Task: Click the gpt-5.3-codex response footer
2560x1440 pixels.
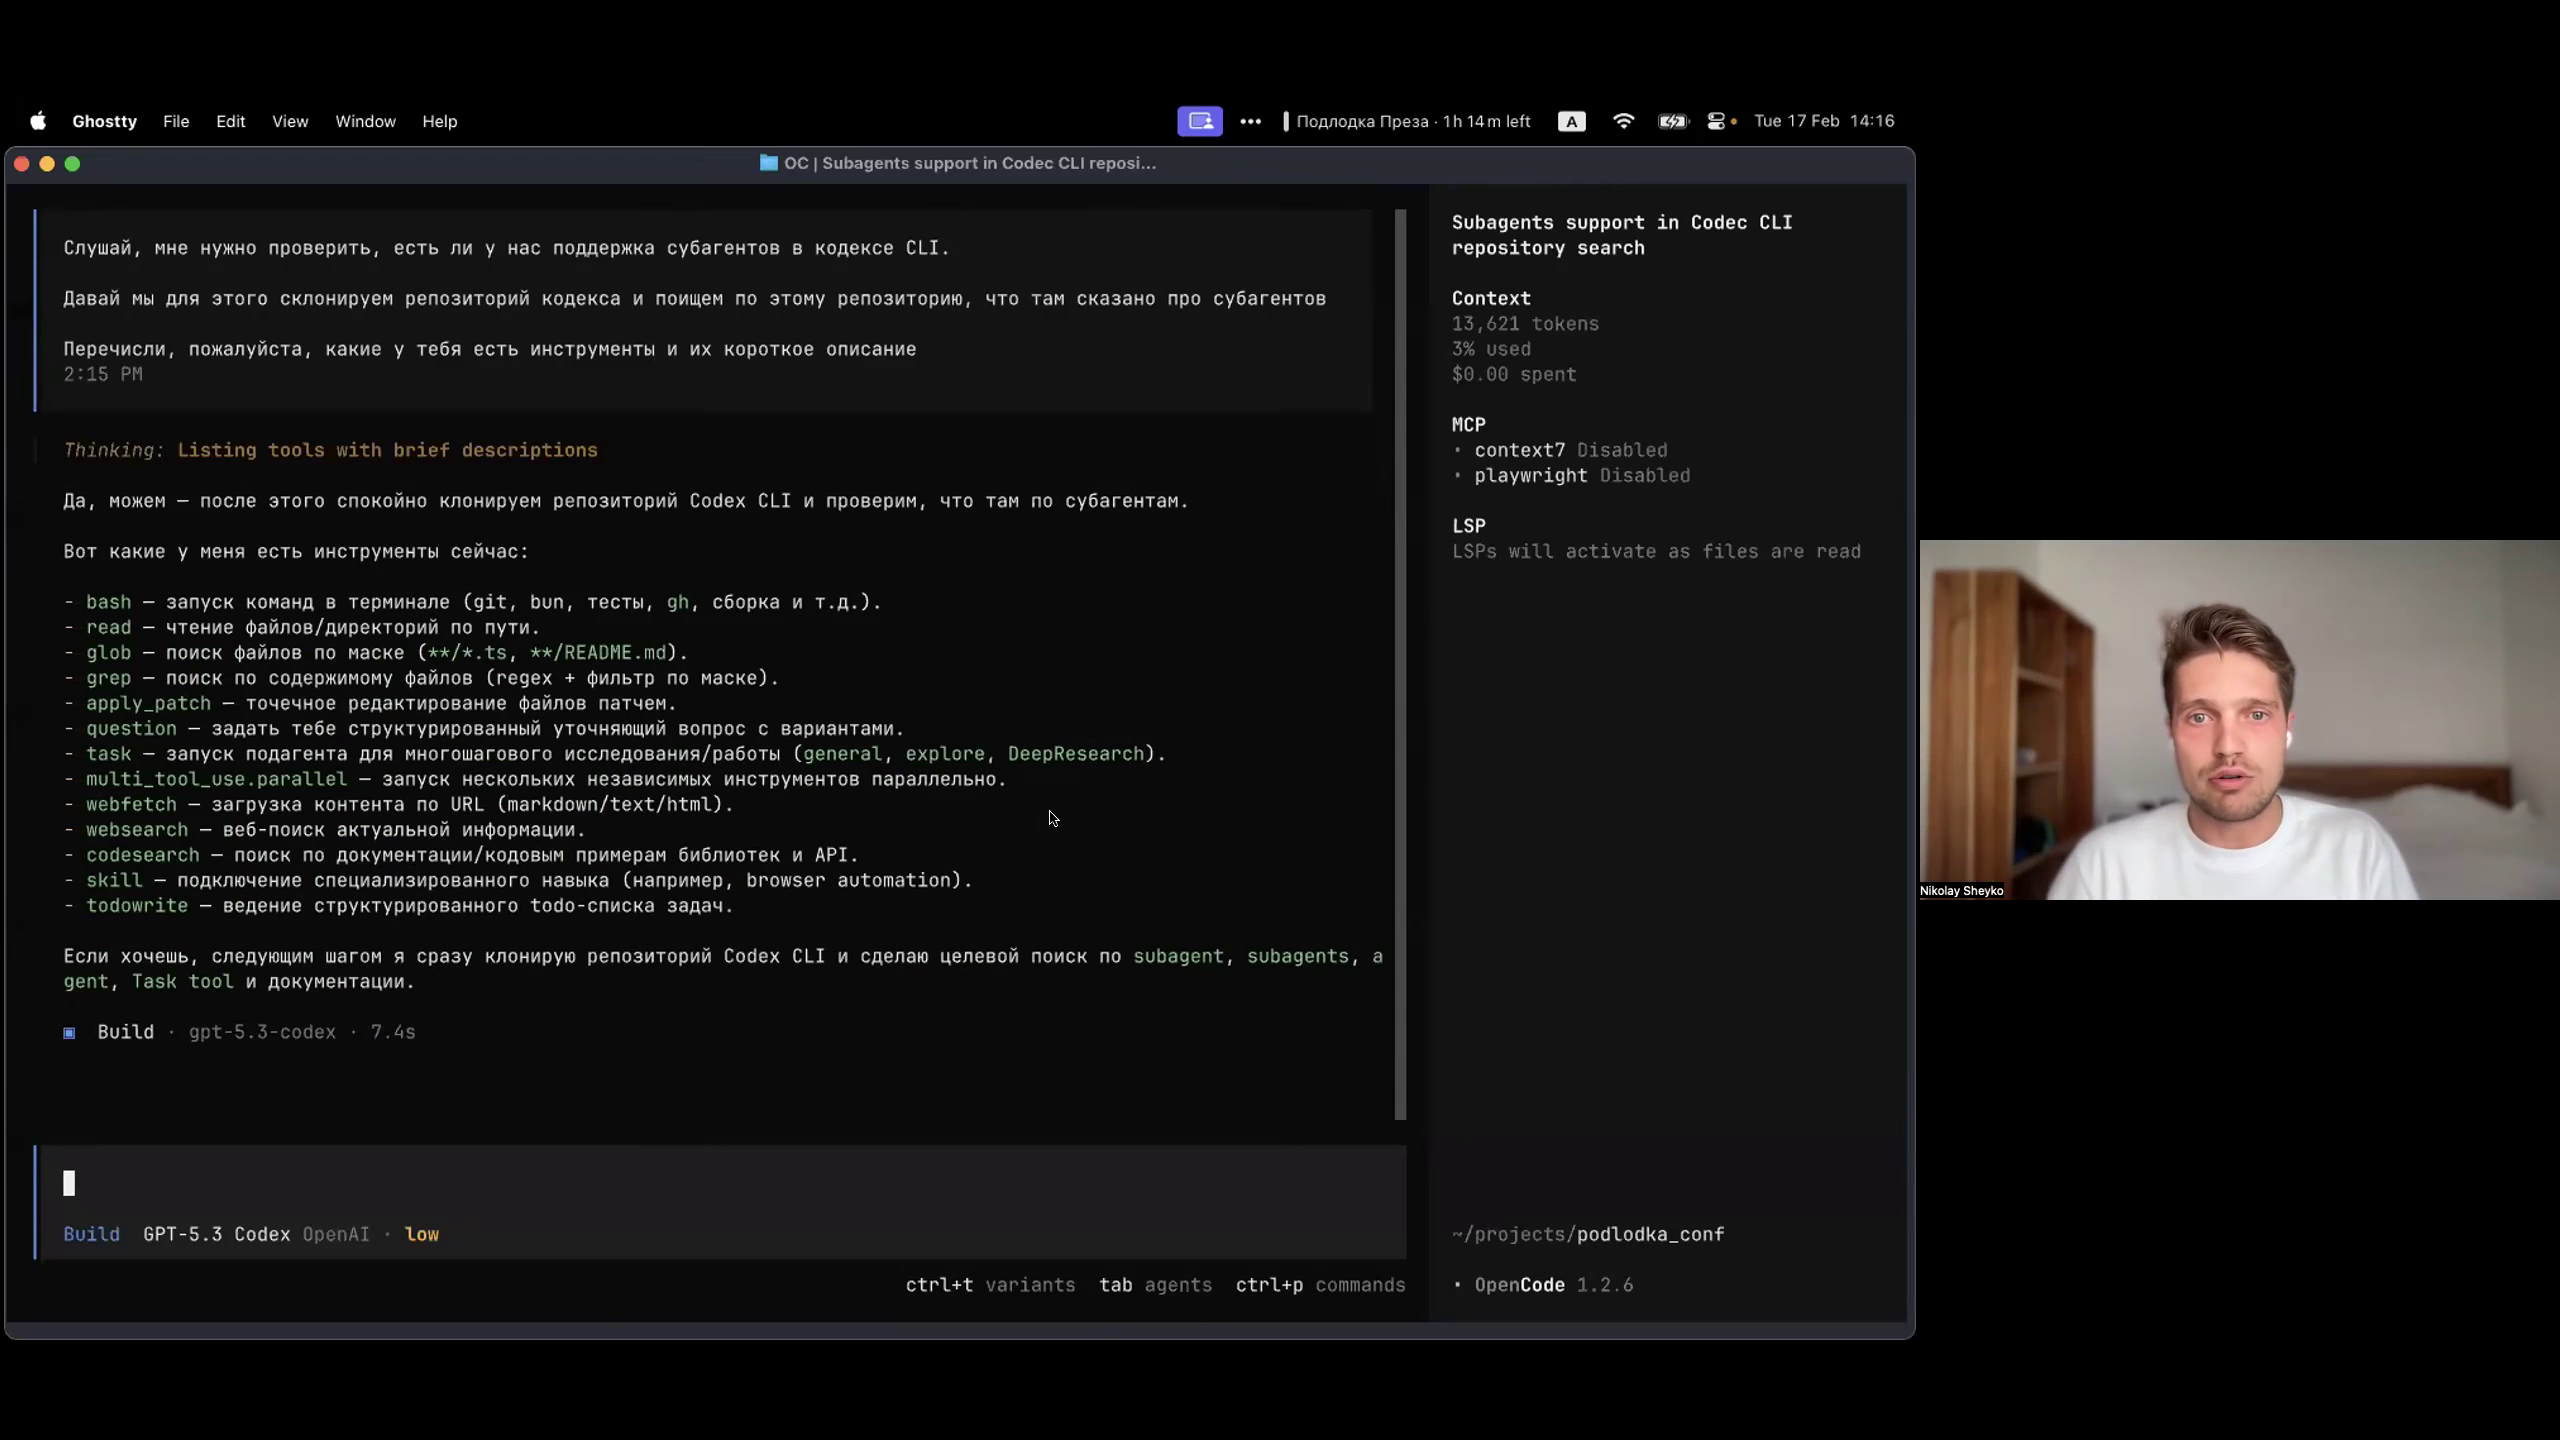Action: (262, 1032)
